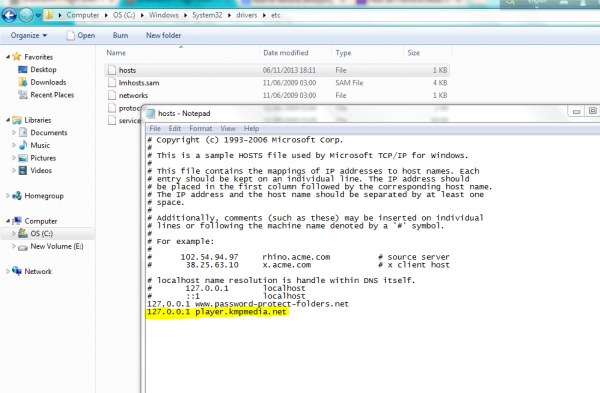Open the Organize dropdown menu

(x=29, y=35)
